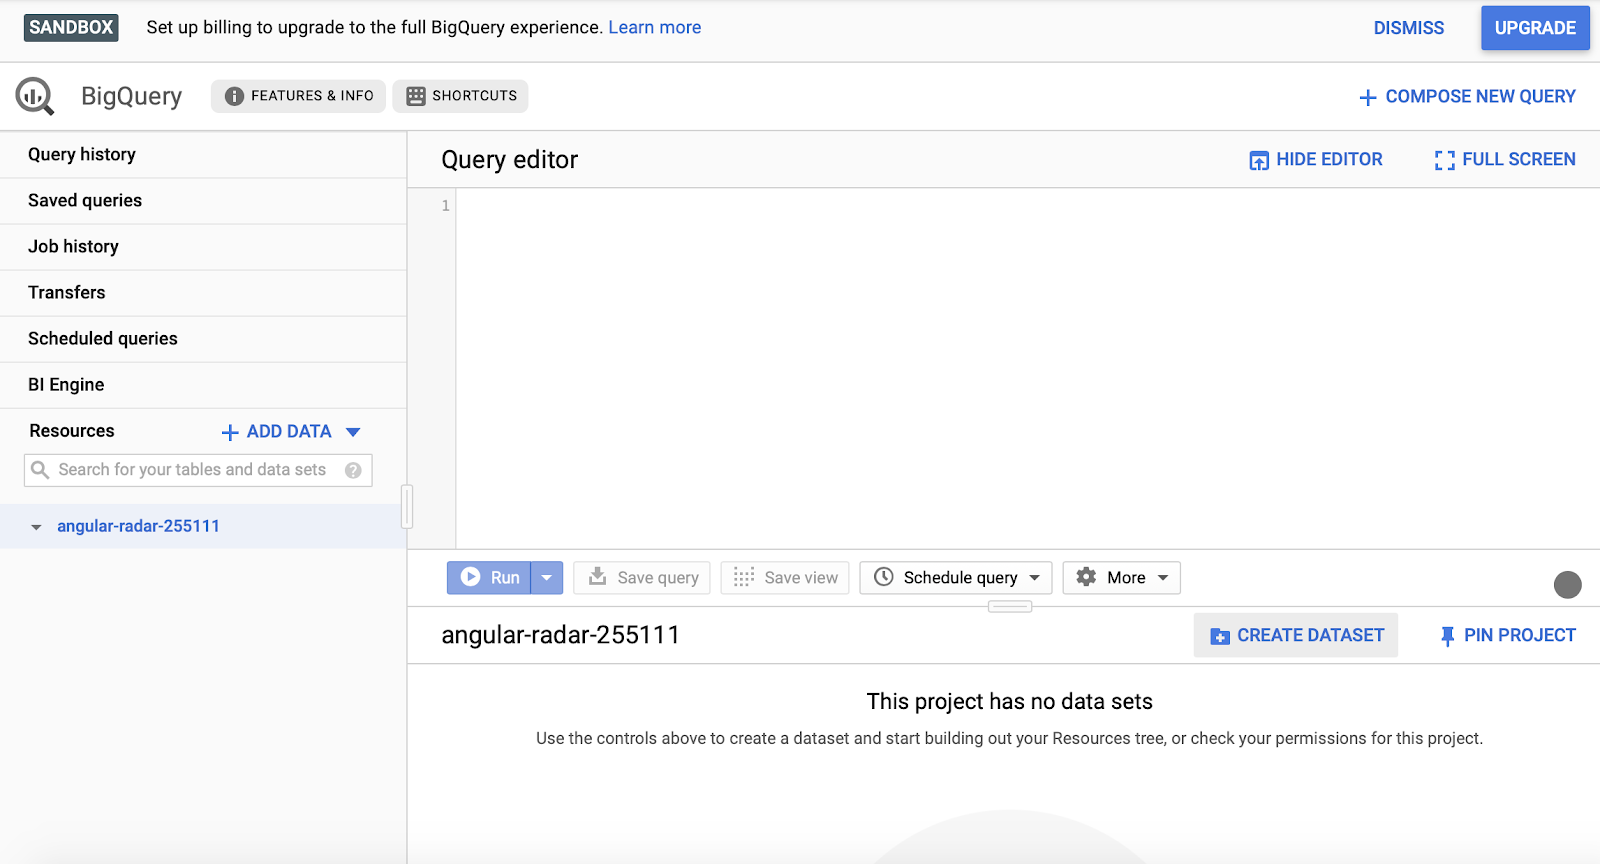Click the grey status circle by toolbar

click(1568, 585)
